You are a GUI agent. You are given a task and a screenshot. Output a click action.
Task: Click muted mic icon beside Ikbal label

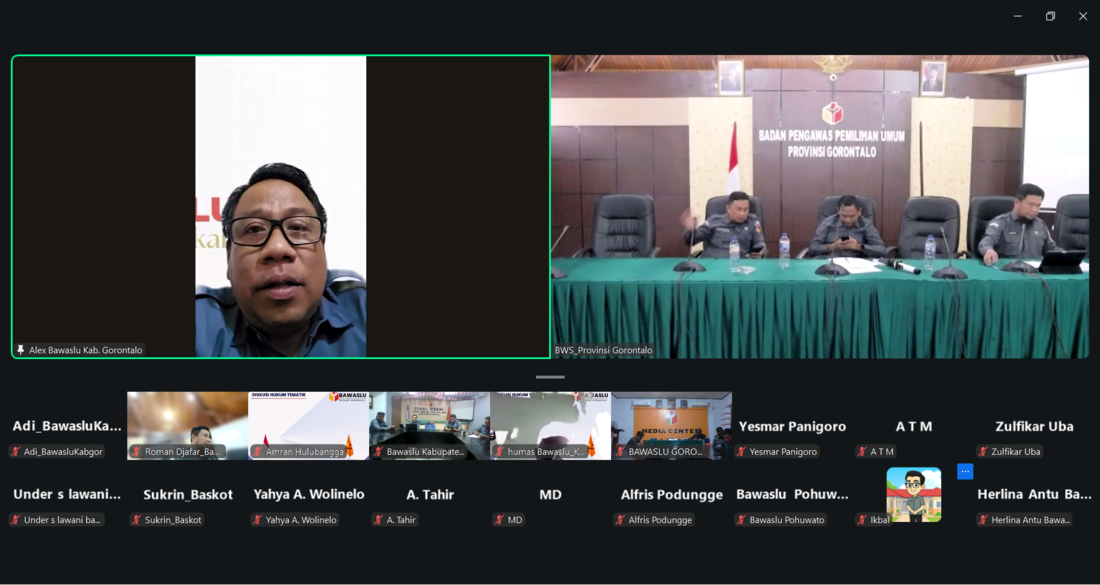(x=862, y=520)
